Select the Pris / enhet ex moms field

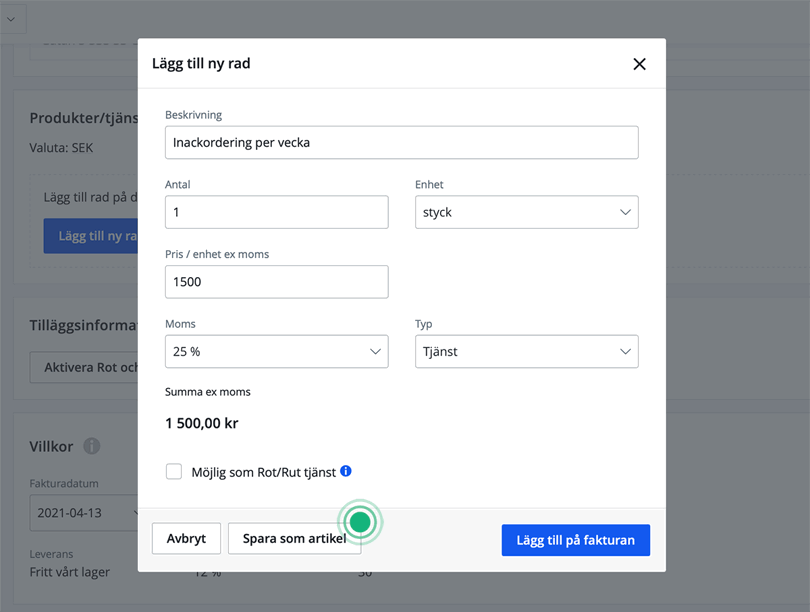276,282
